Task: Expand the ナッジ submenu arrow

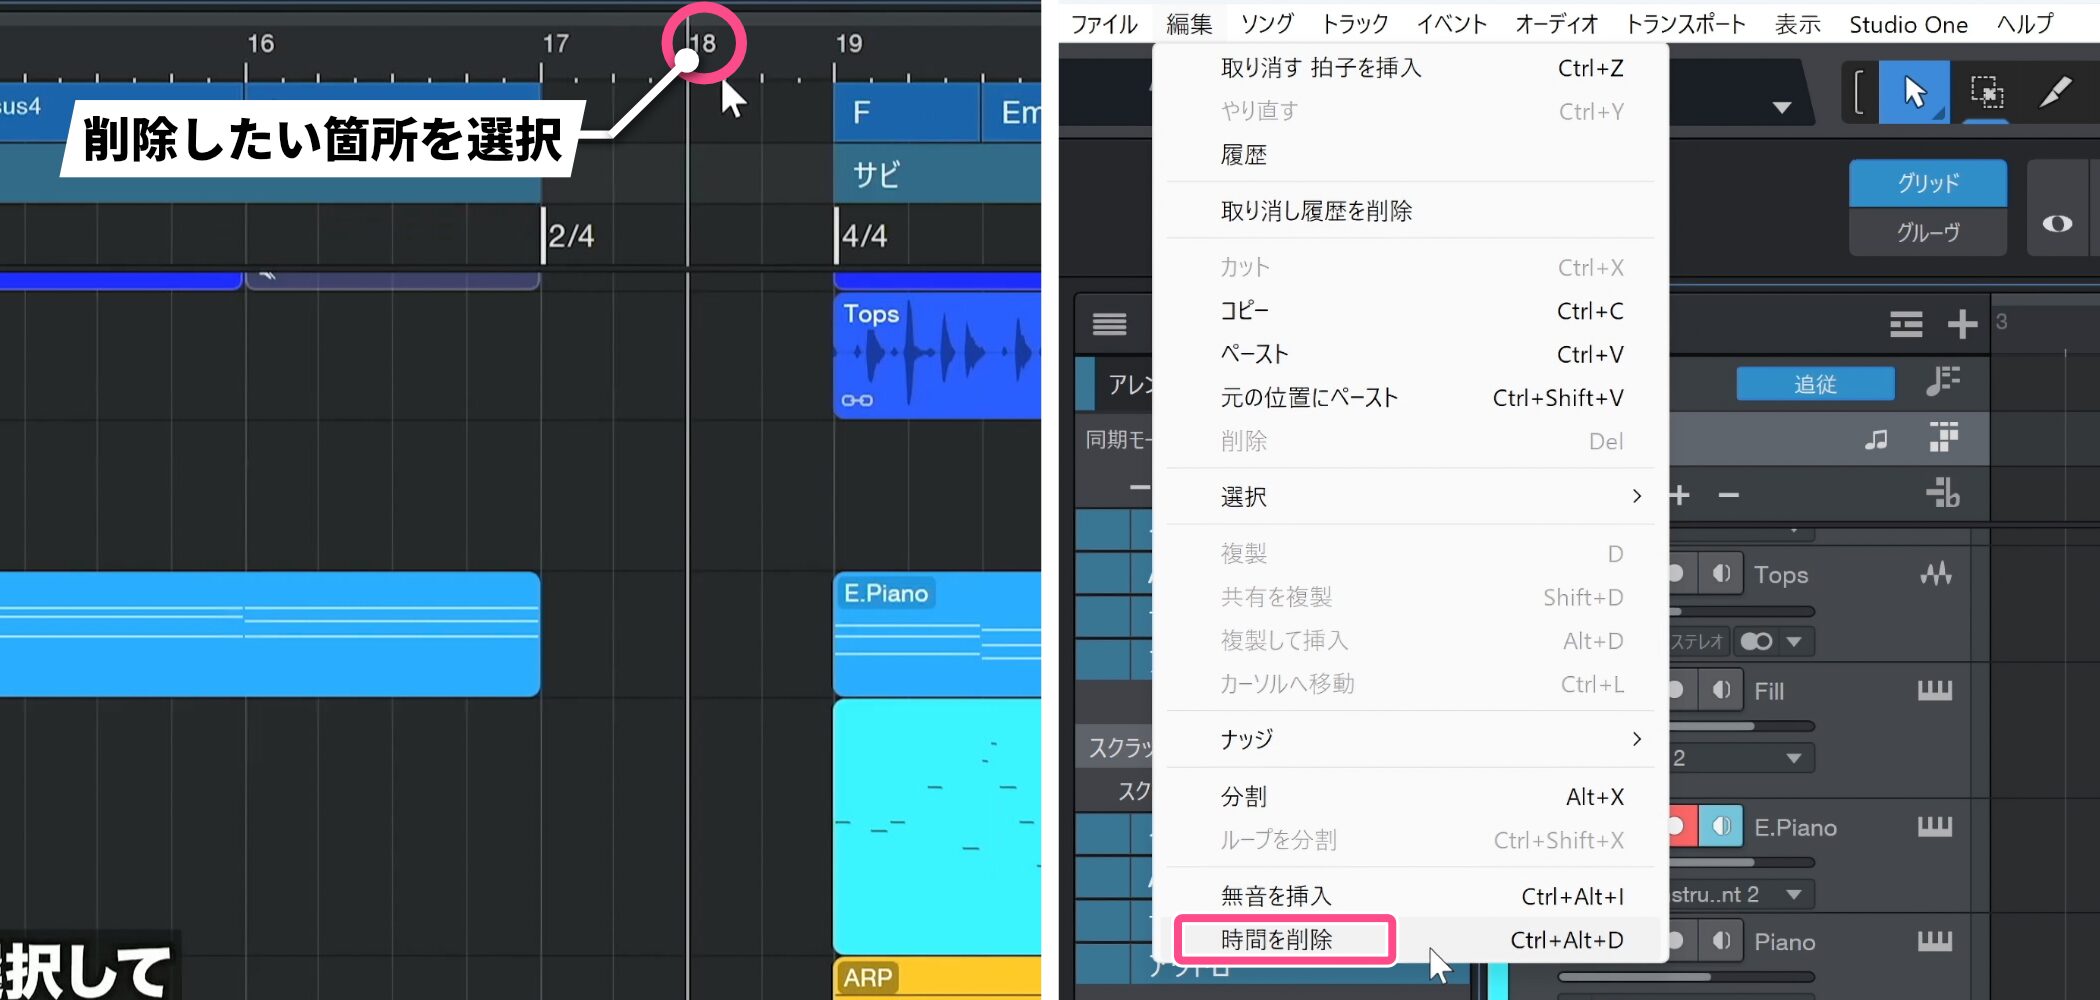Action: coord(1636,739)
